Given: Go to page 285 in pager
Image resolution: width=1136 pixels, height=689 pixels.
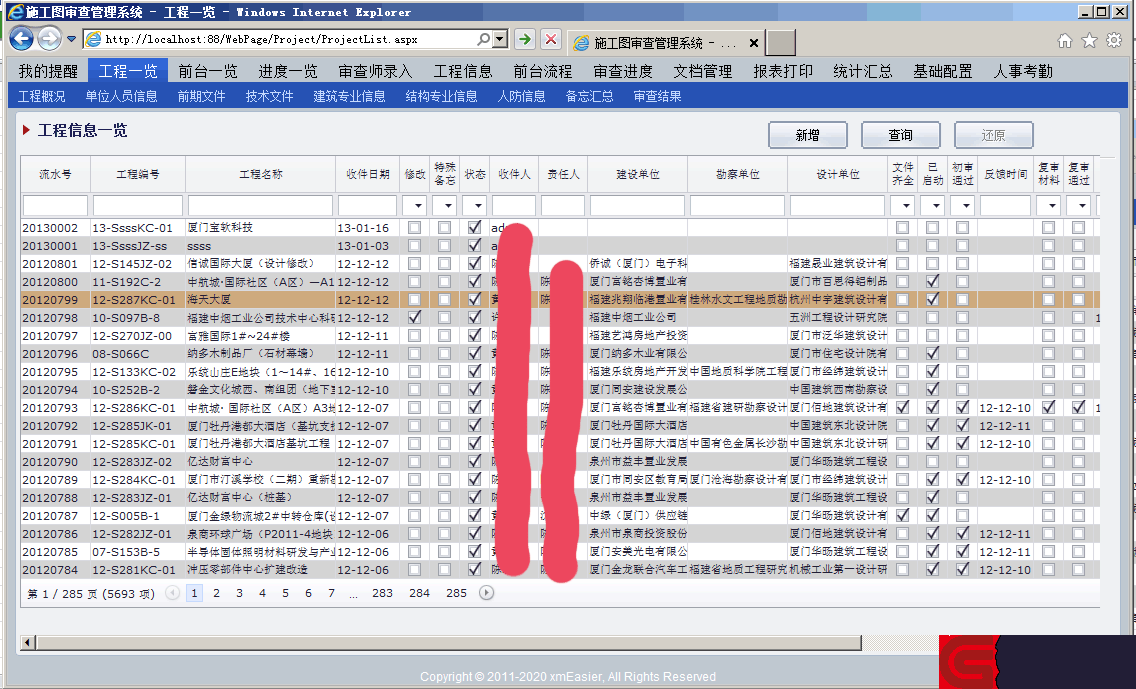Looking at the screenshot, I should (456, 593).
